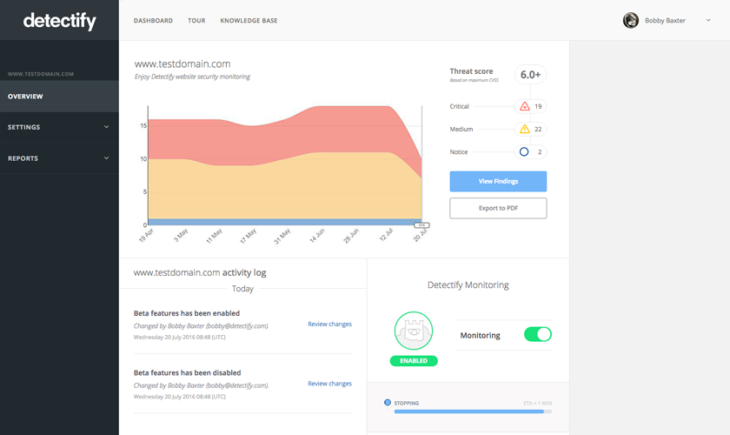730x435 pixels.
Task: Click the Today activity log heading
Action: [x=243, y=289]
